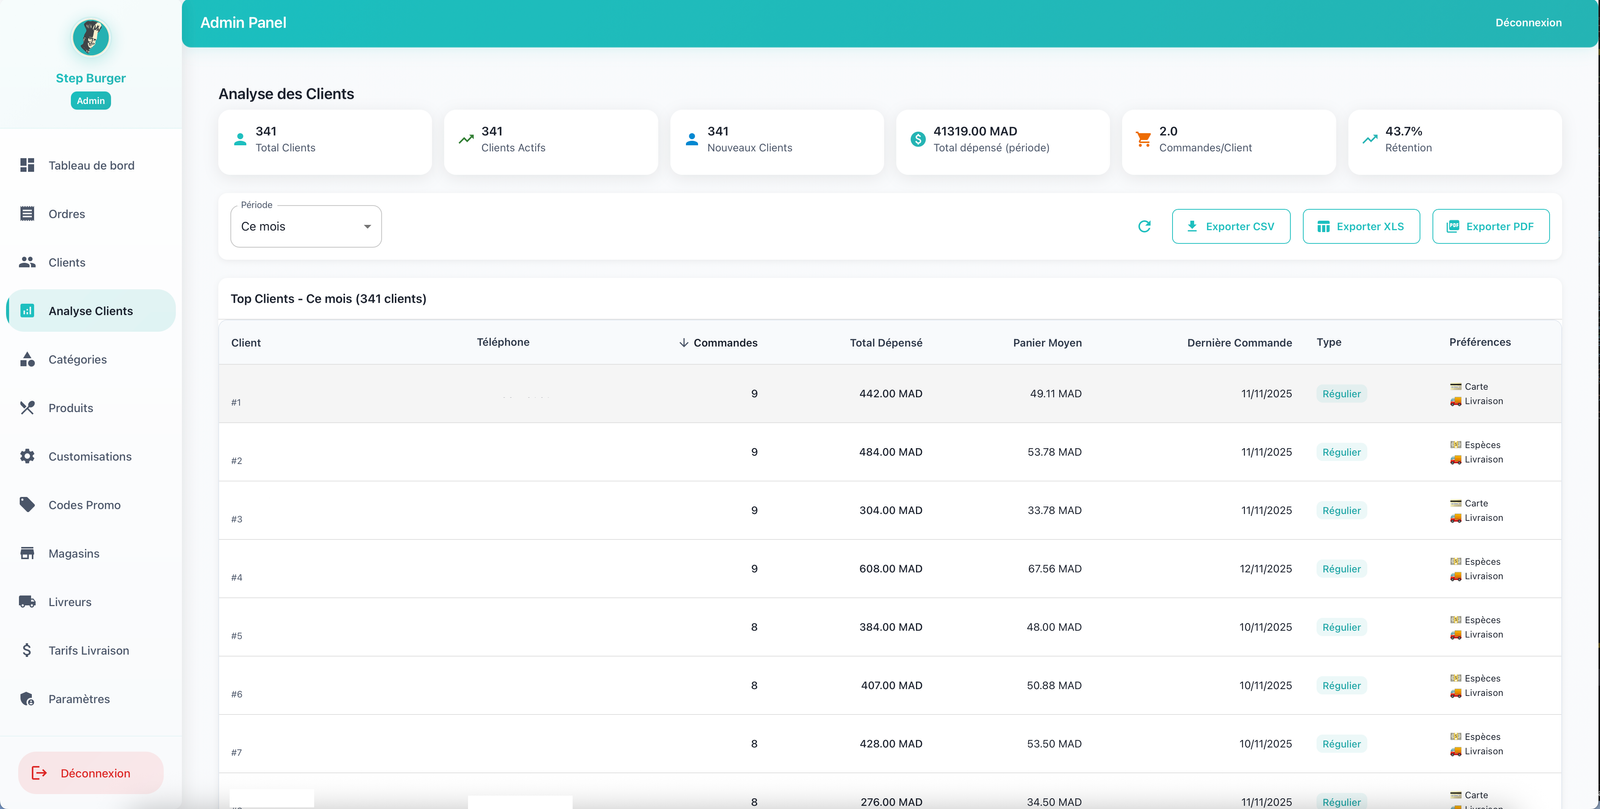Click the Tableau de bord grid icon
Viewport: 1600px width, 809px height.
(x=27, y=165)
